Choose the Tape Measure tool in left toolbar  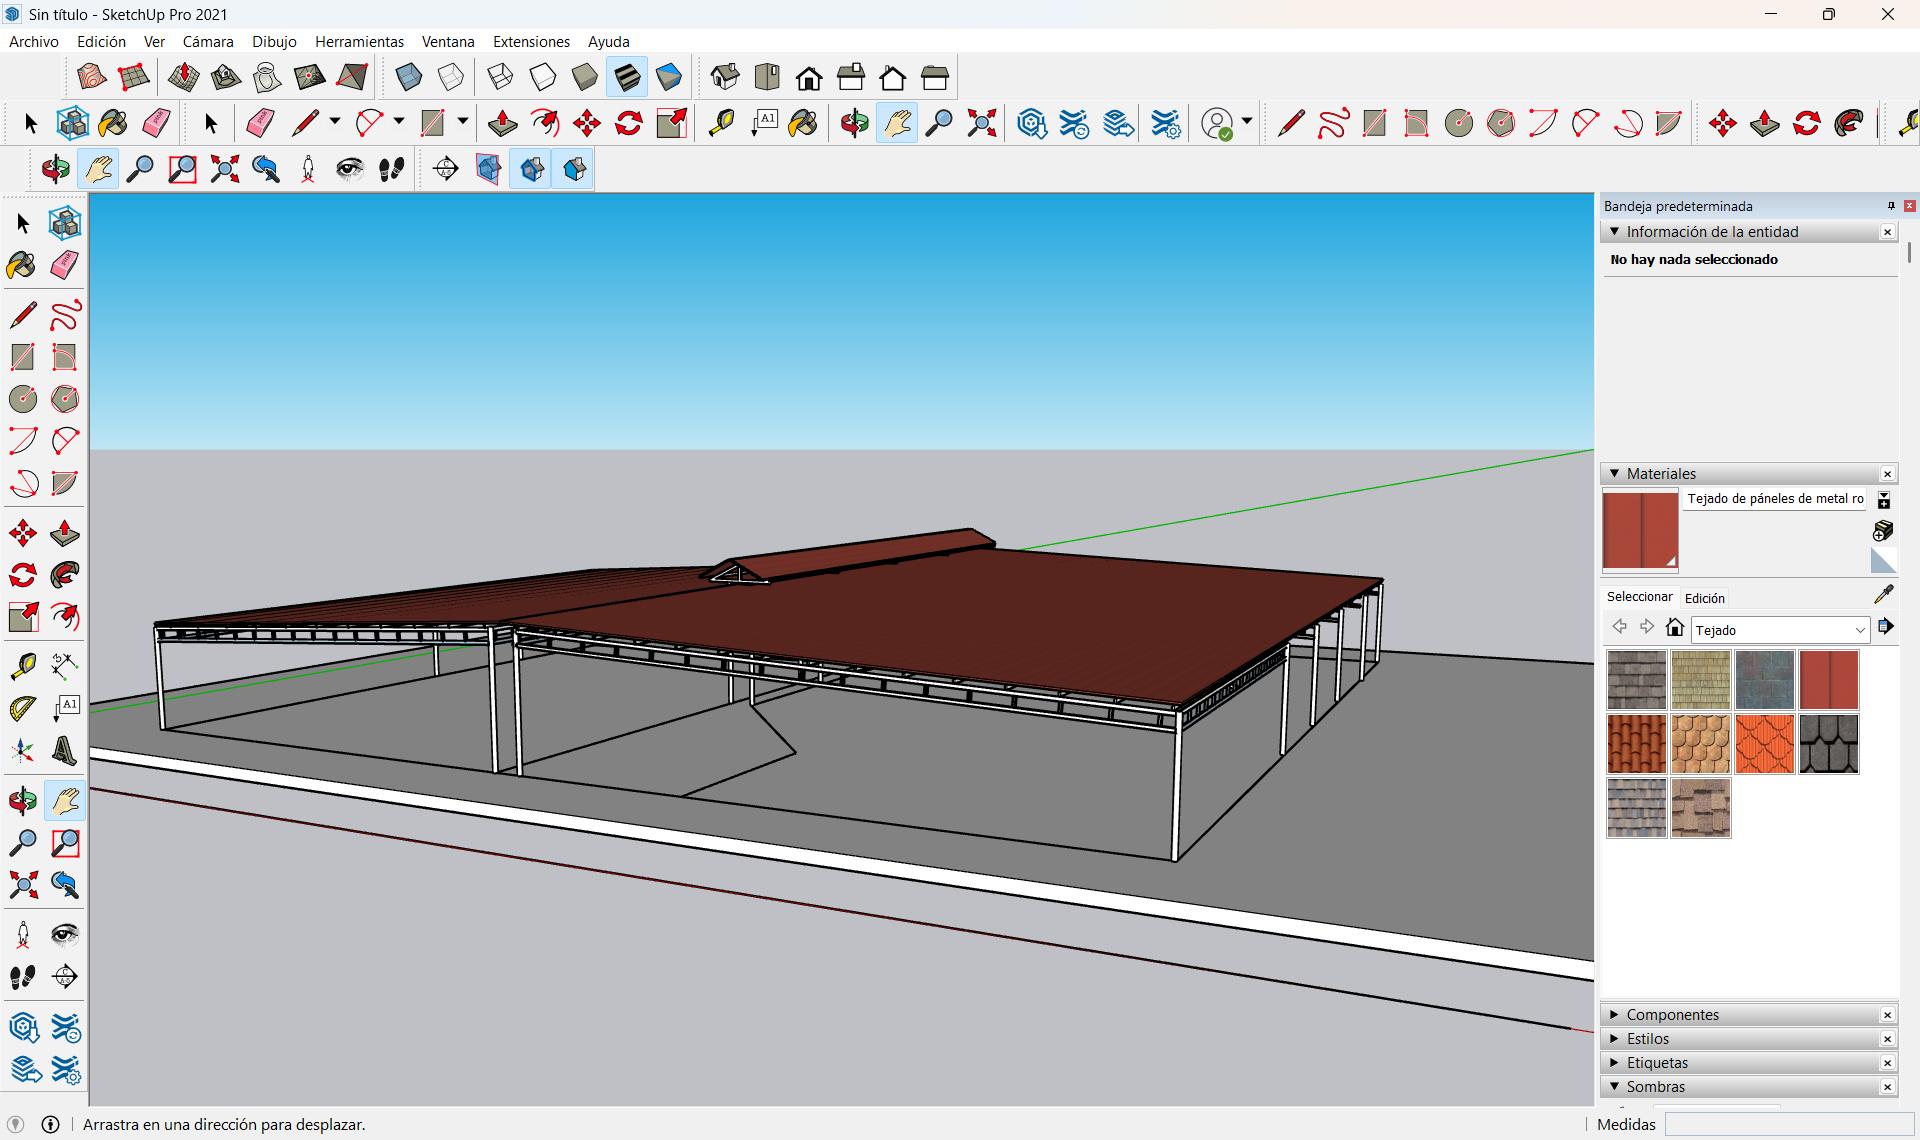point(22,666)
